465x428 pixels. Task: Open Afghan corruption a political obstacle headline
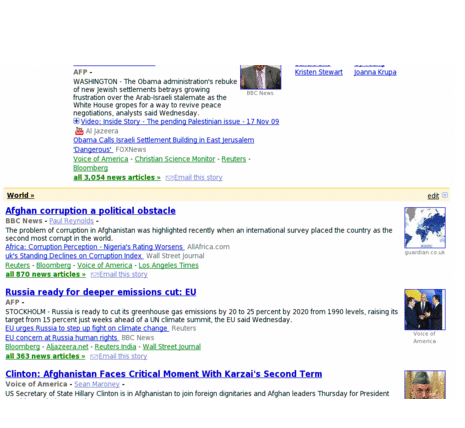pos(90,211)
